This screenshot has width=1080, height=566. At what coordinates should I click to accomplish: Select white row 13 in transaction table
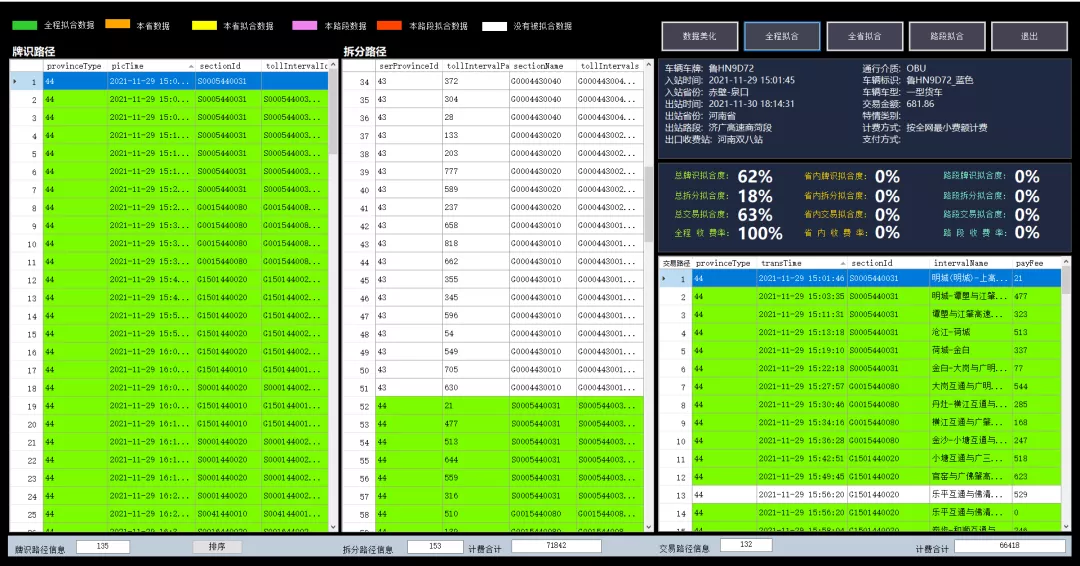[860, 495]
